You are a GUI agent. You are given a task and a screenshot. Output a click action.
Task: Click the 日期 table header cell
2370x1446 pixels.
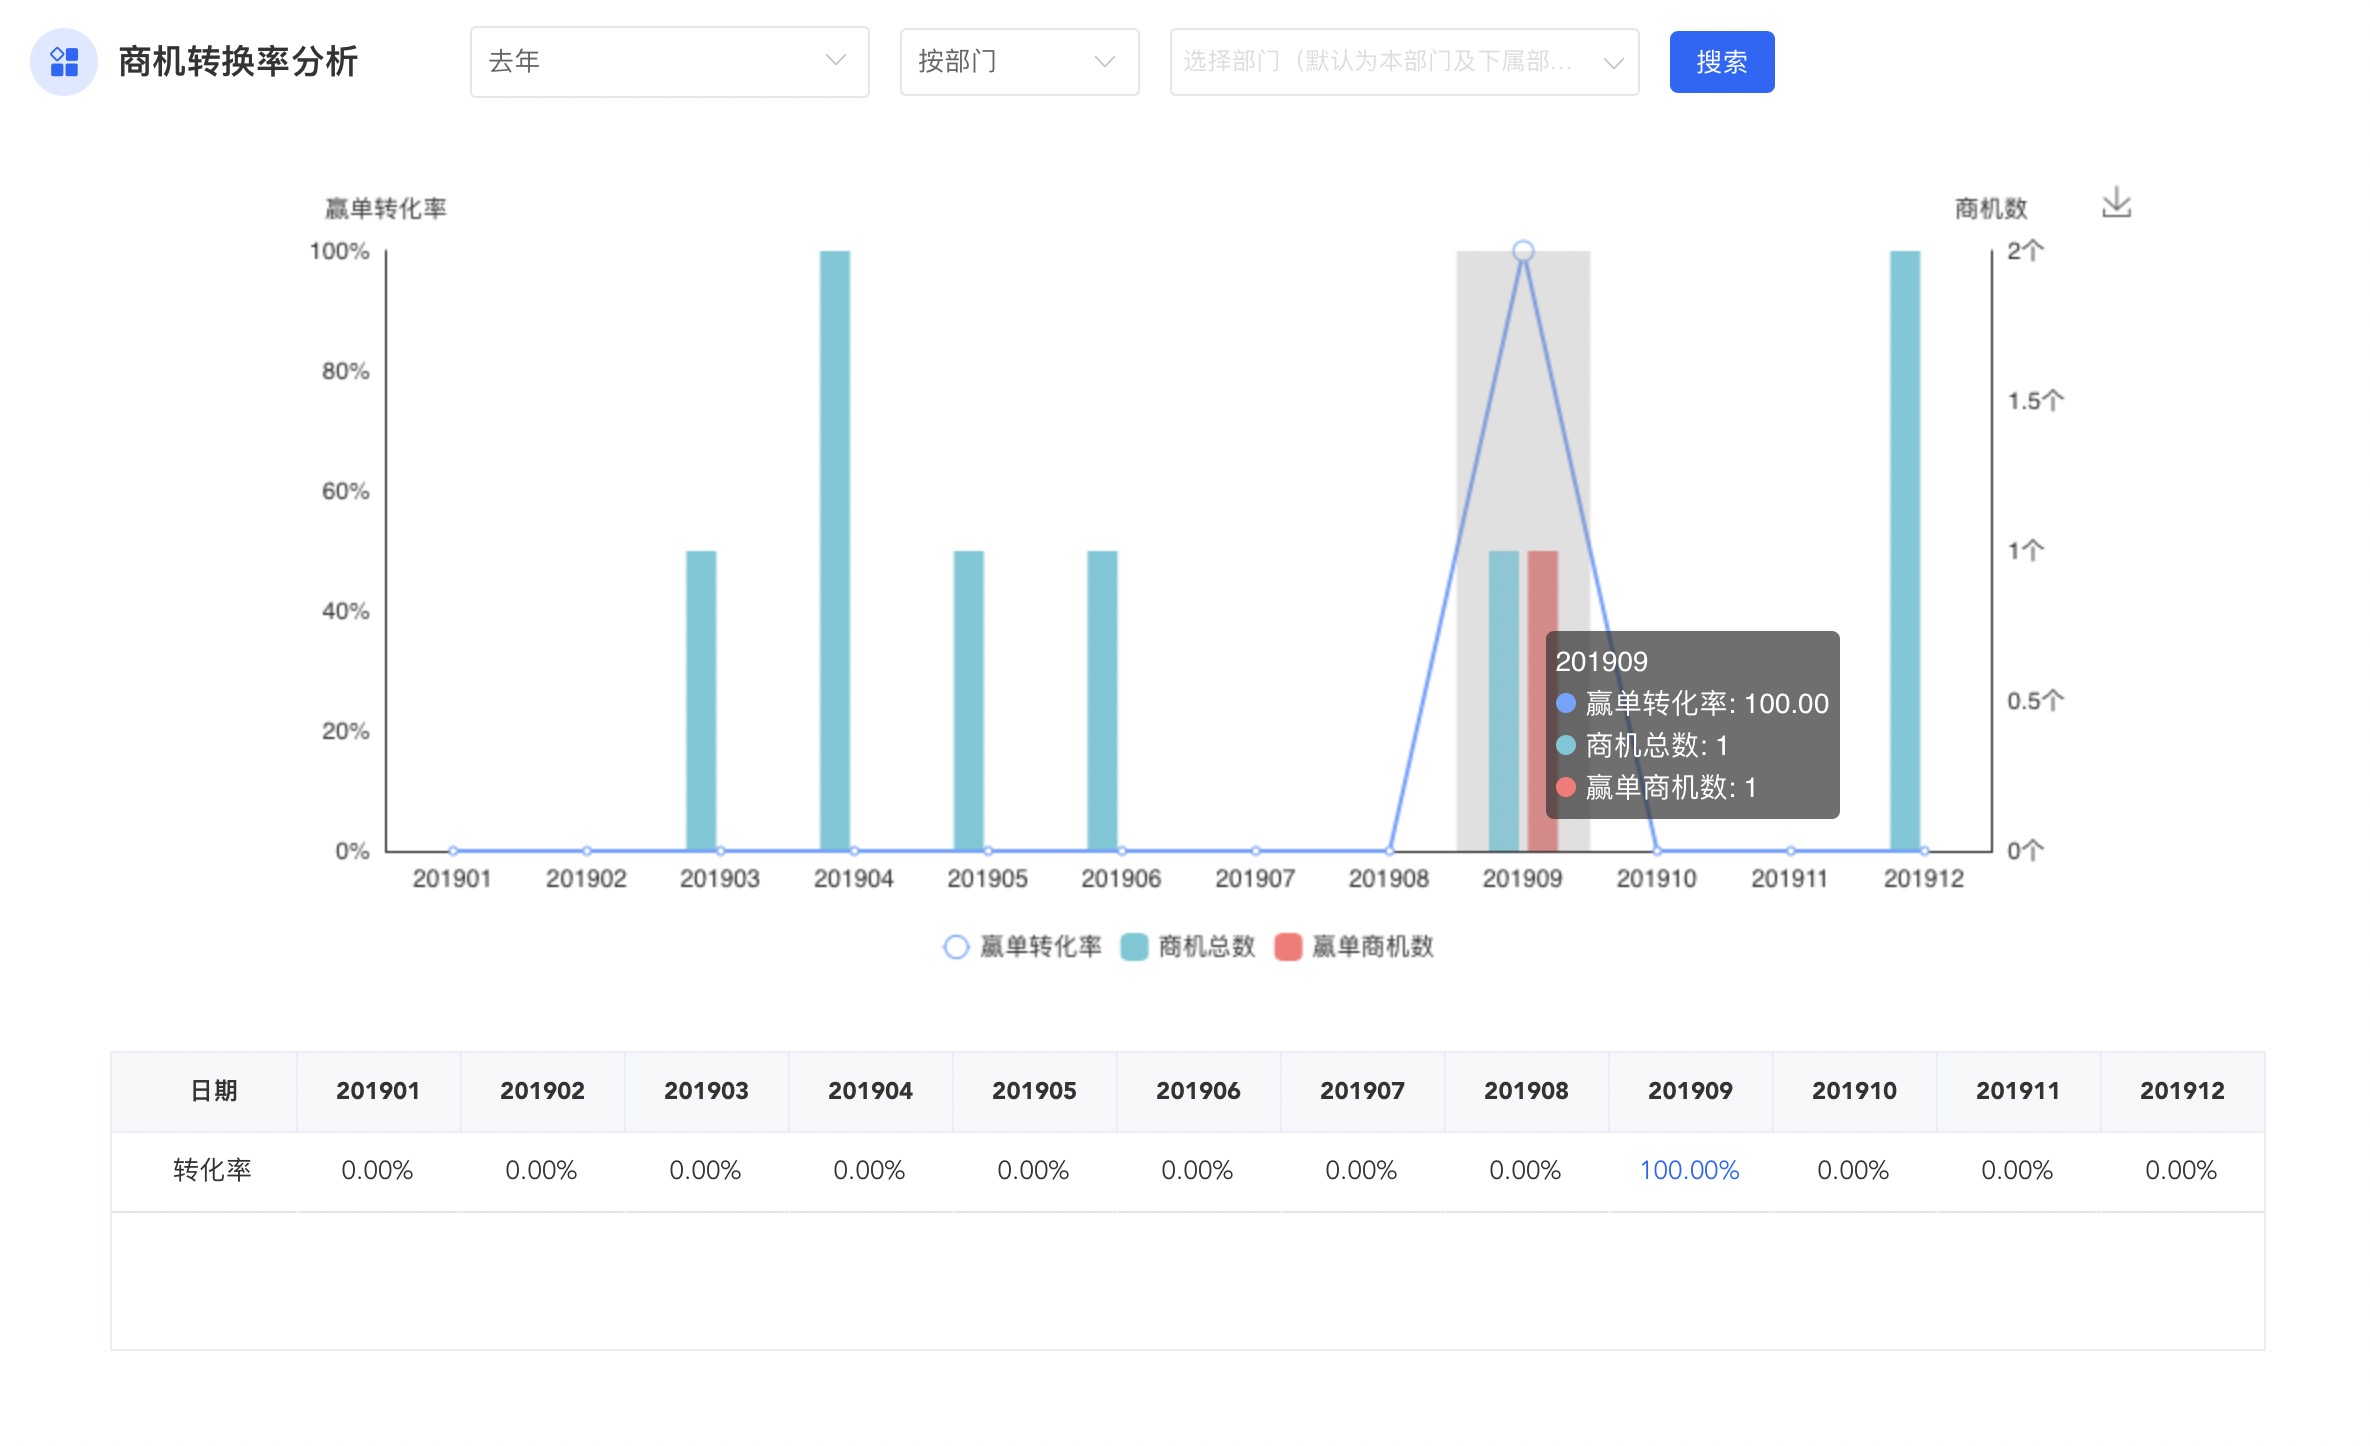213,1091
